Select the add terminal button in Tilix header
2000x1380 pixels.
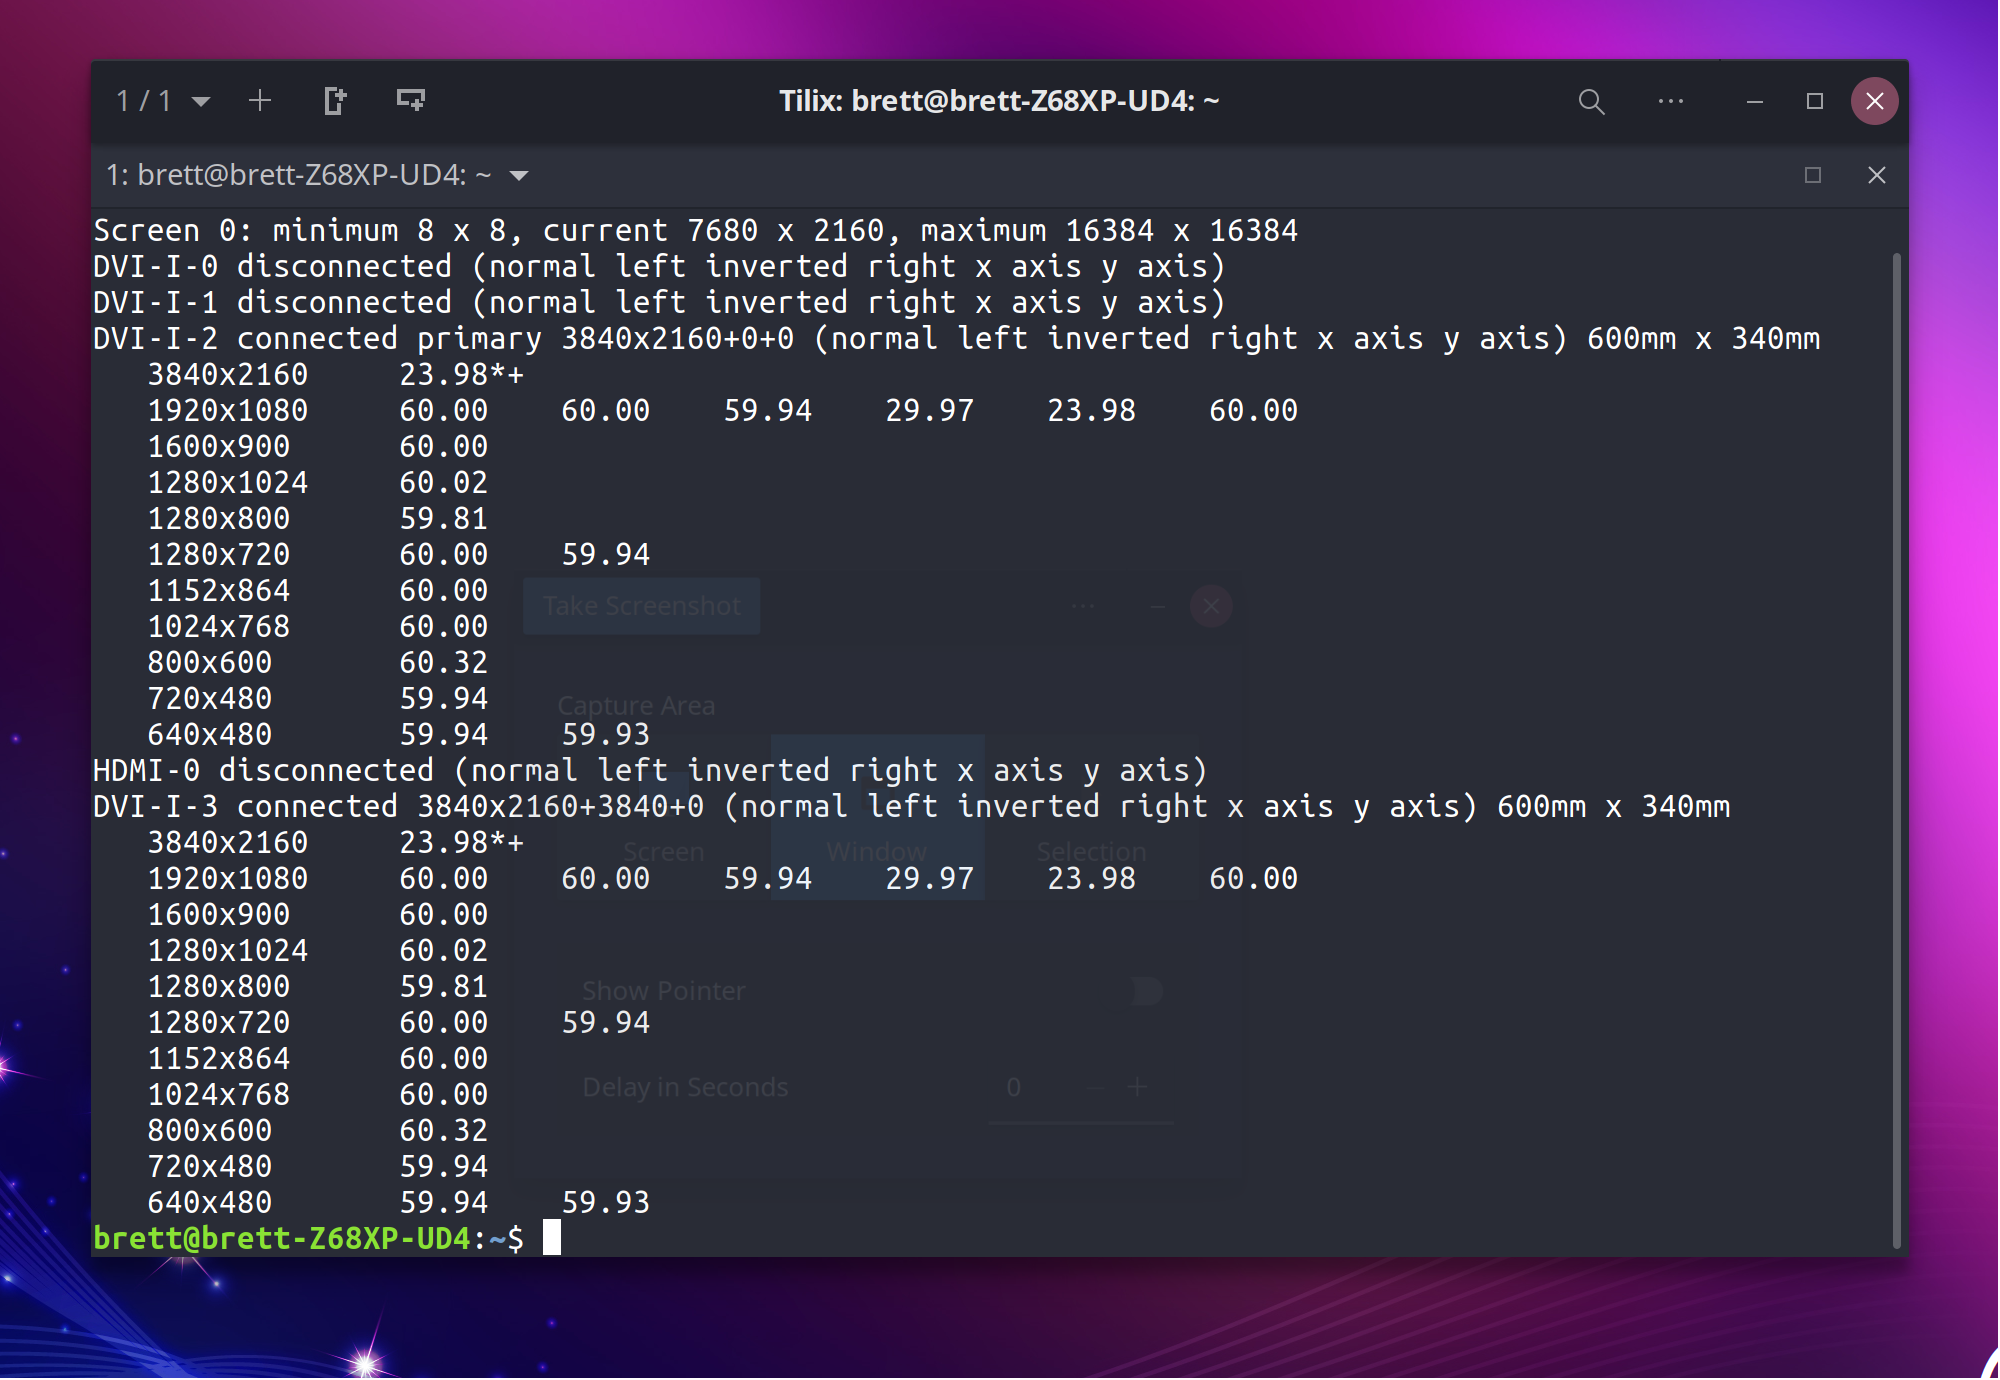(260, 100)
